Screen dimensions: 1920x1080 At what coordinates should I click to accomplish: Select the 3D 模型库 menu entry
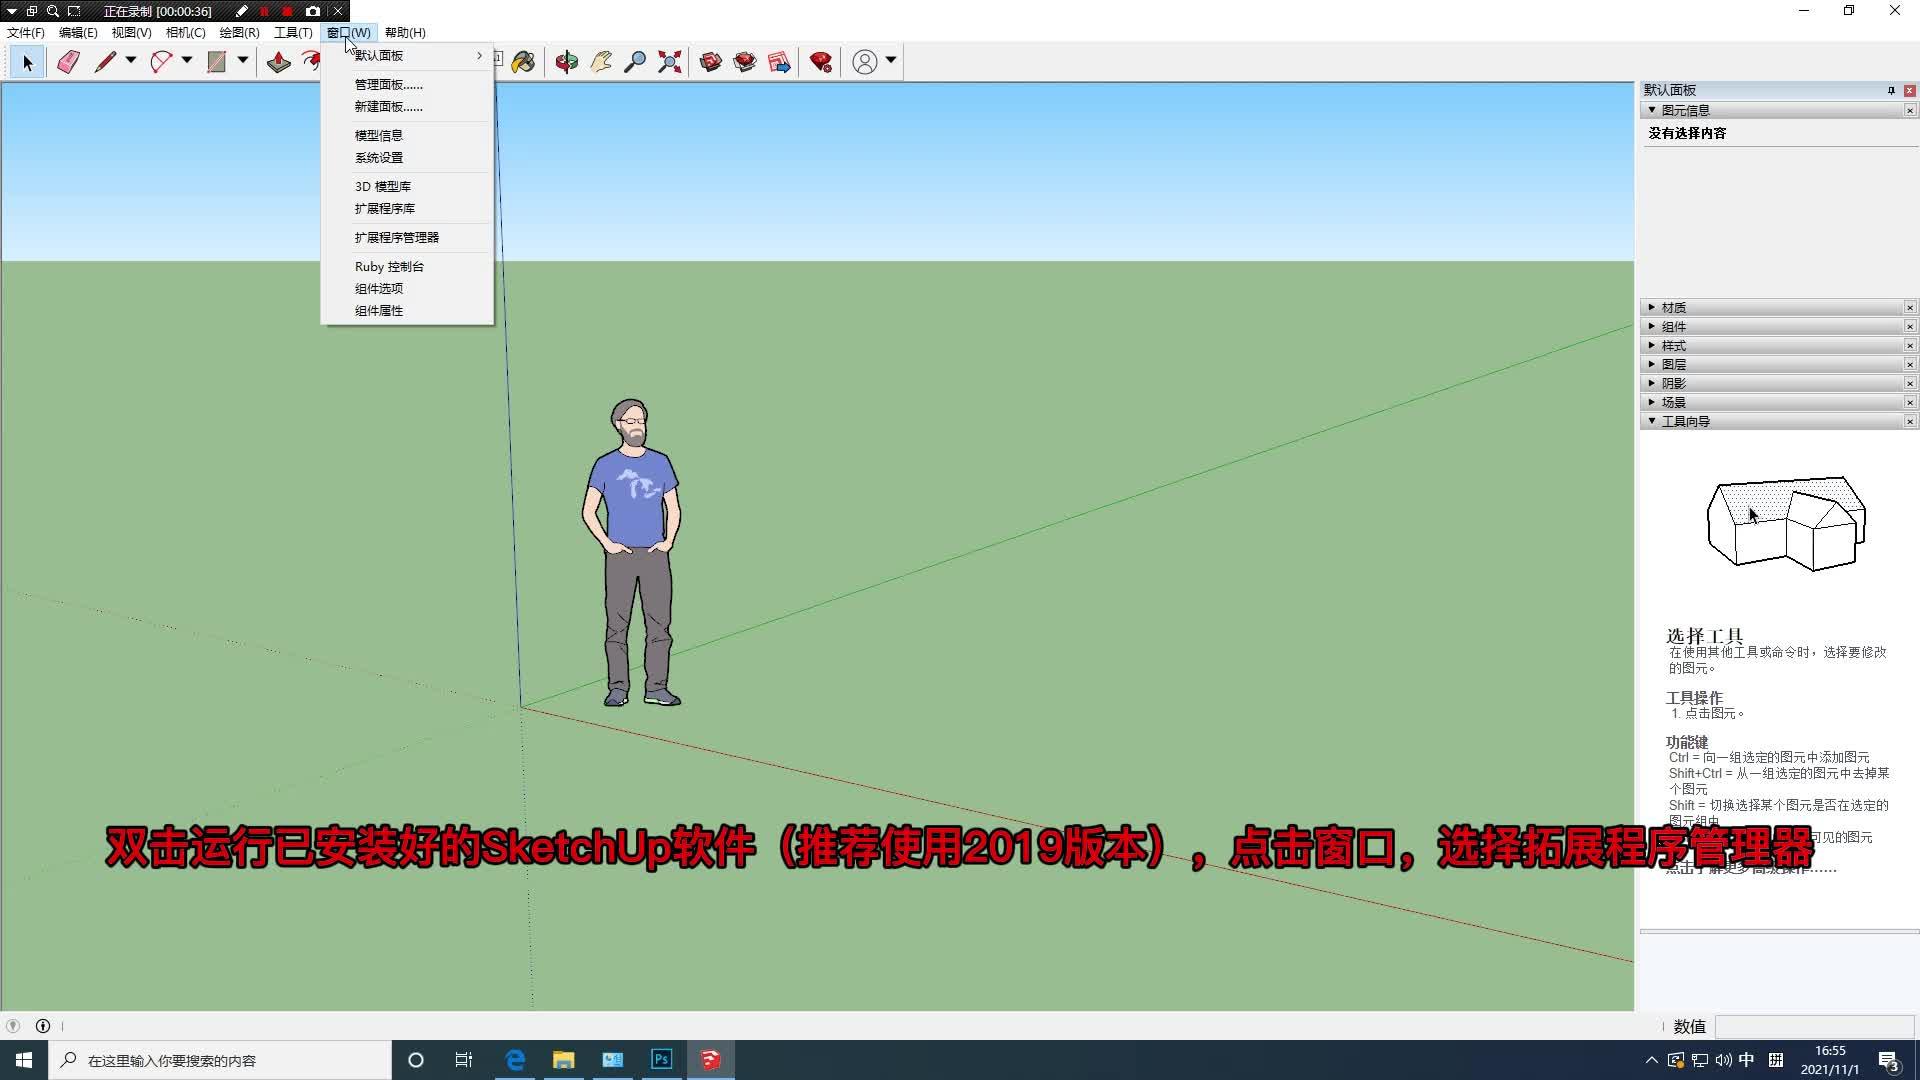pyautogui.click(x=407, y=187)
